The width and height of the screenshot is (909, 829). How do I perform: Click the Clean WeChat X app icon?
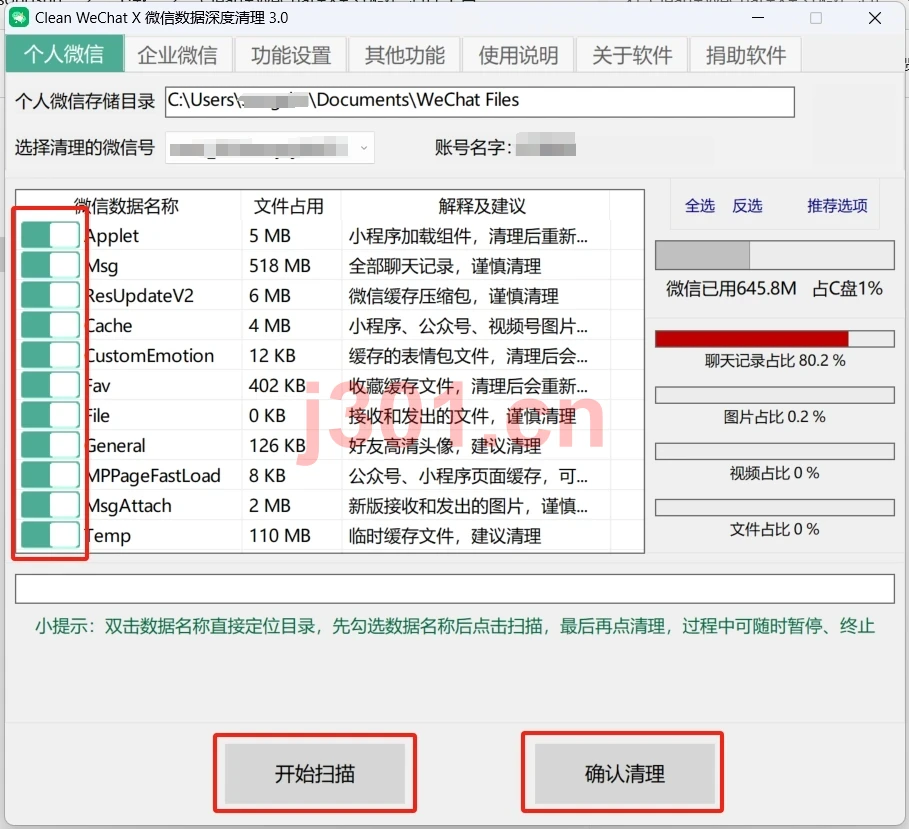click(19, 17)
